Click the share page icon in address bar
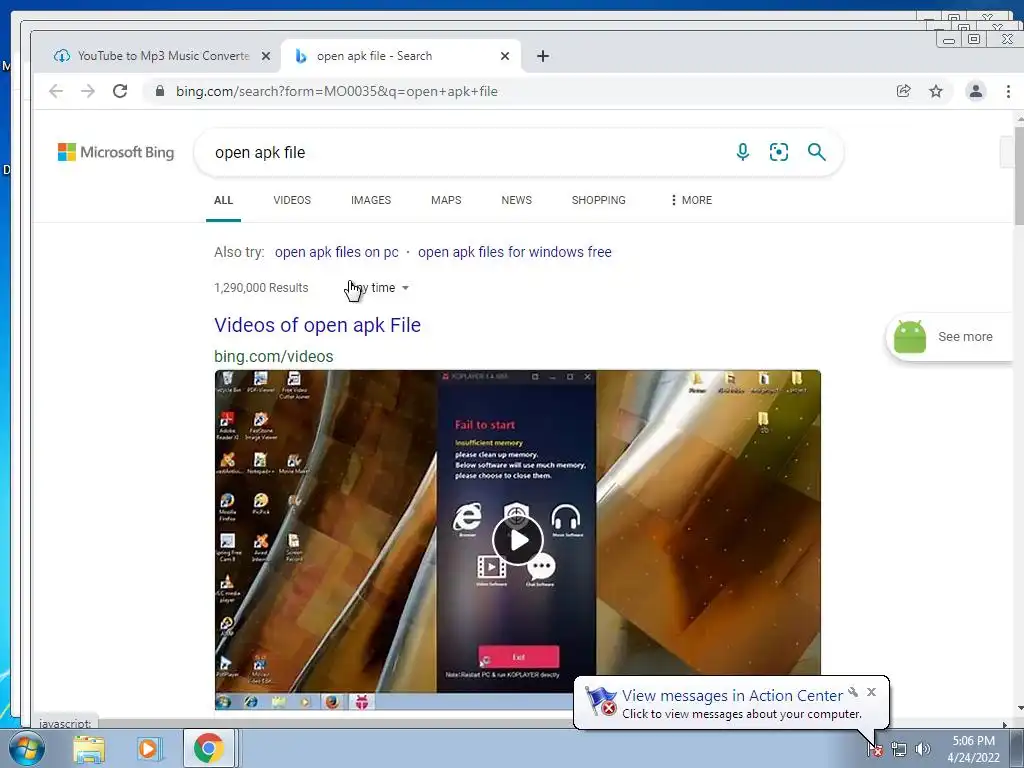1024x768 pixels. [904, 91]
